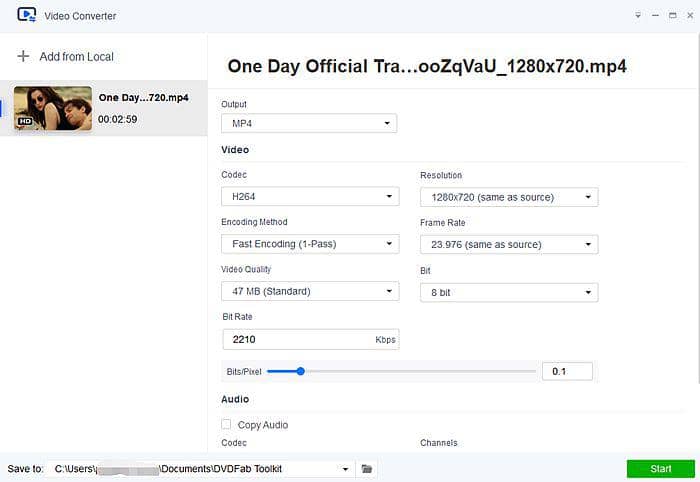Click the Video Converter app logo icon
This screenshot has height=482, width=700.
coord(27,16)
